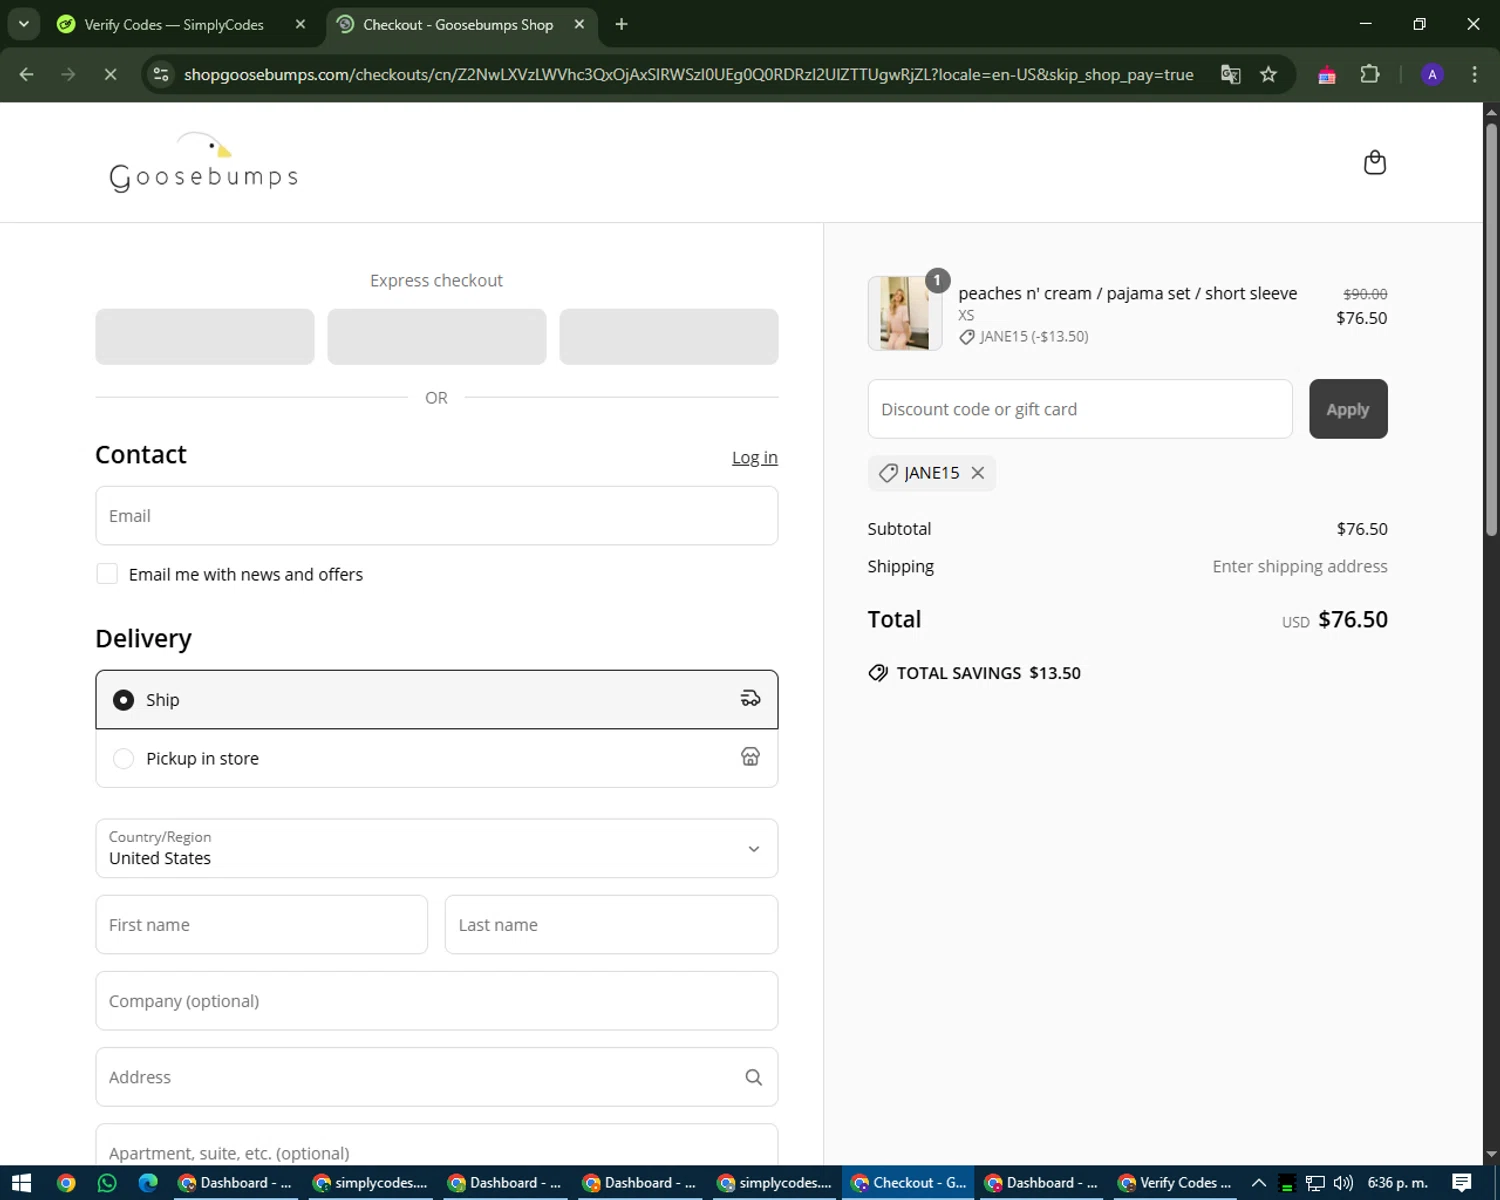The width and height of the screenshot is (1500, 1200).
Task: Open the shopping cart bag icon
Action: coord(1375,162)
